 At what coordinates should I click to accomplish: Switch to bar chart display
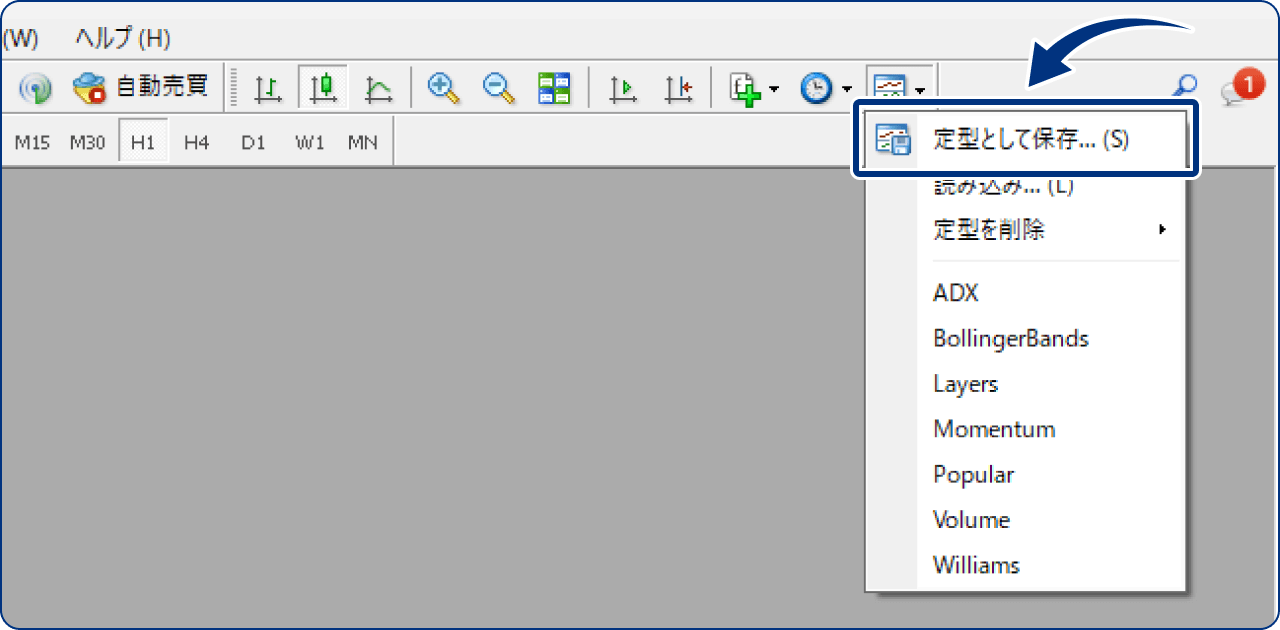point(267,89)
